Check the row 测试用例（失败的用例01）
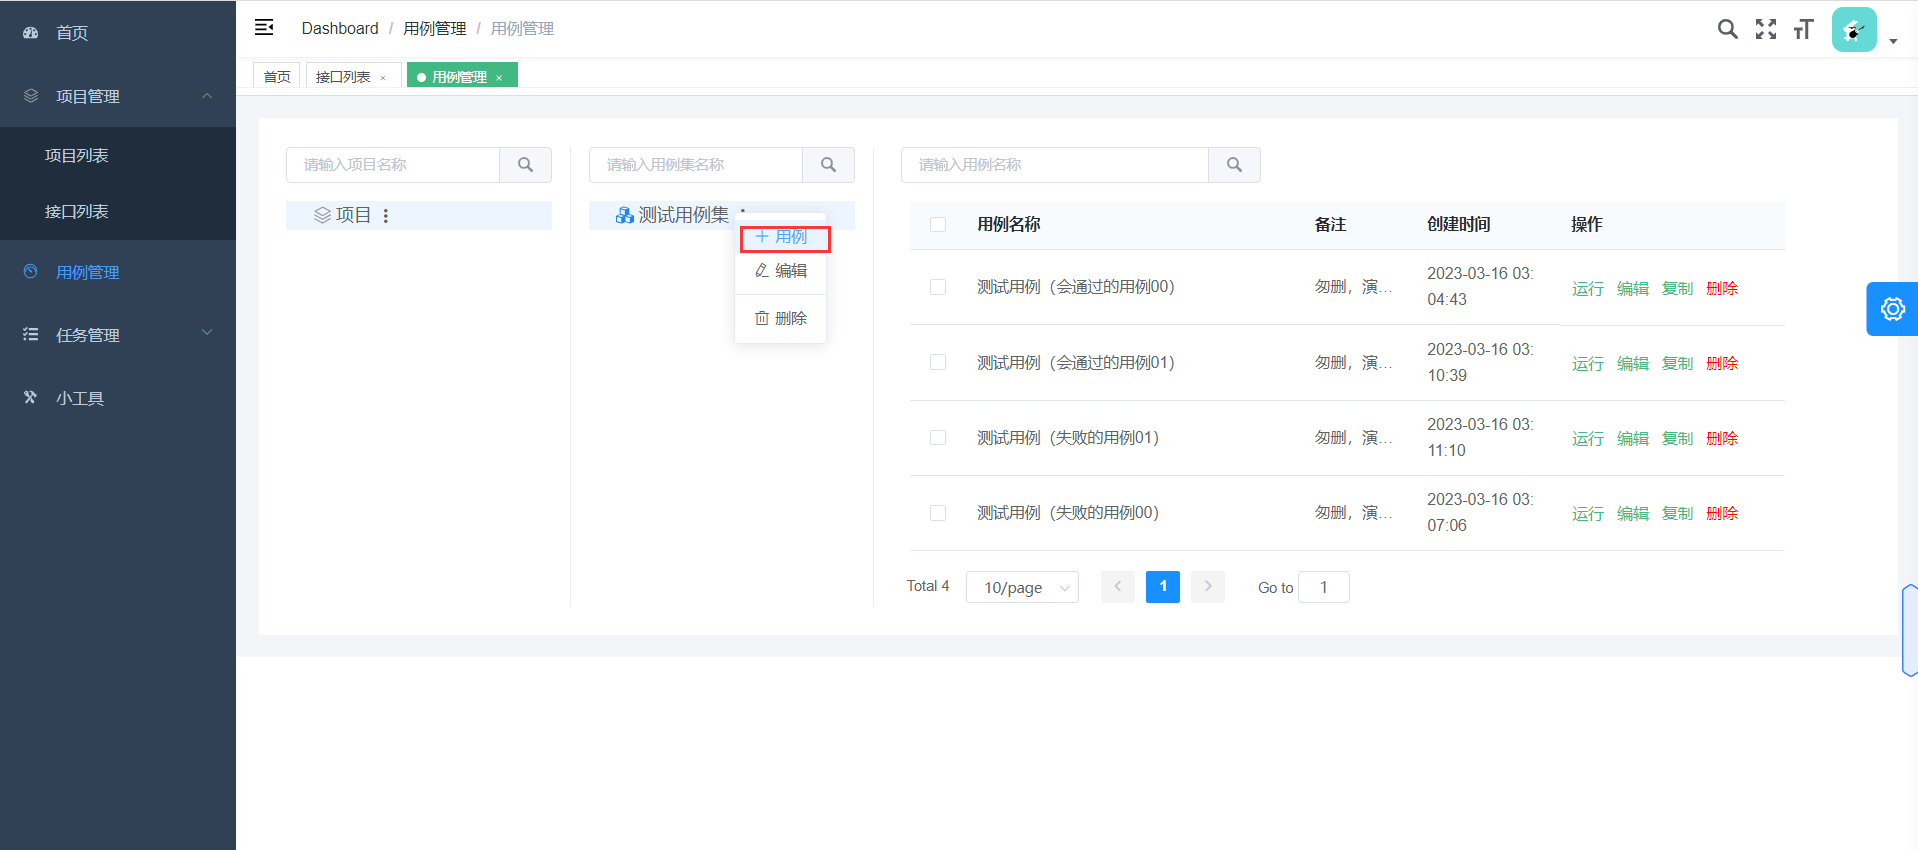1918x850 pixels. [x=938, y=437]
